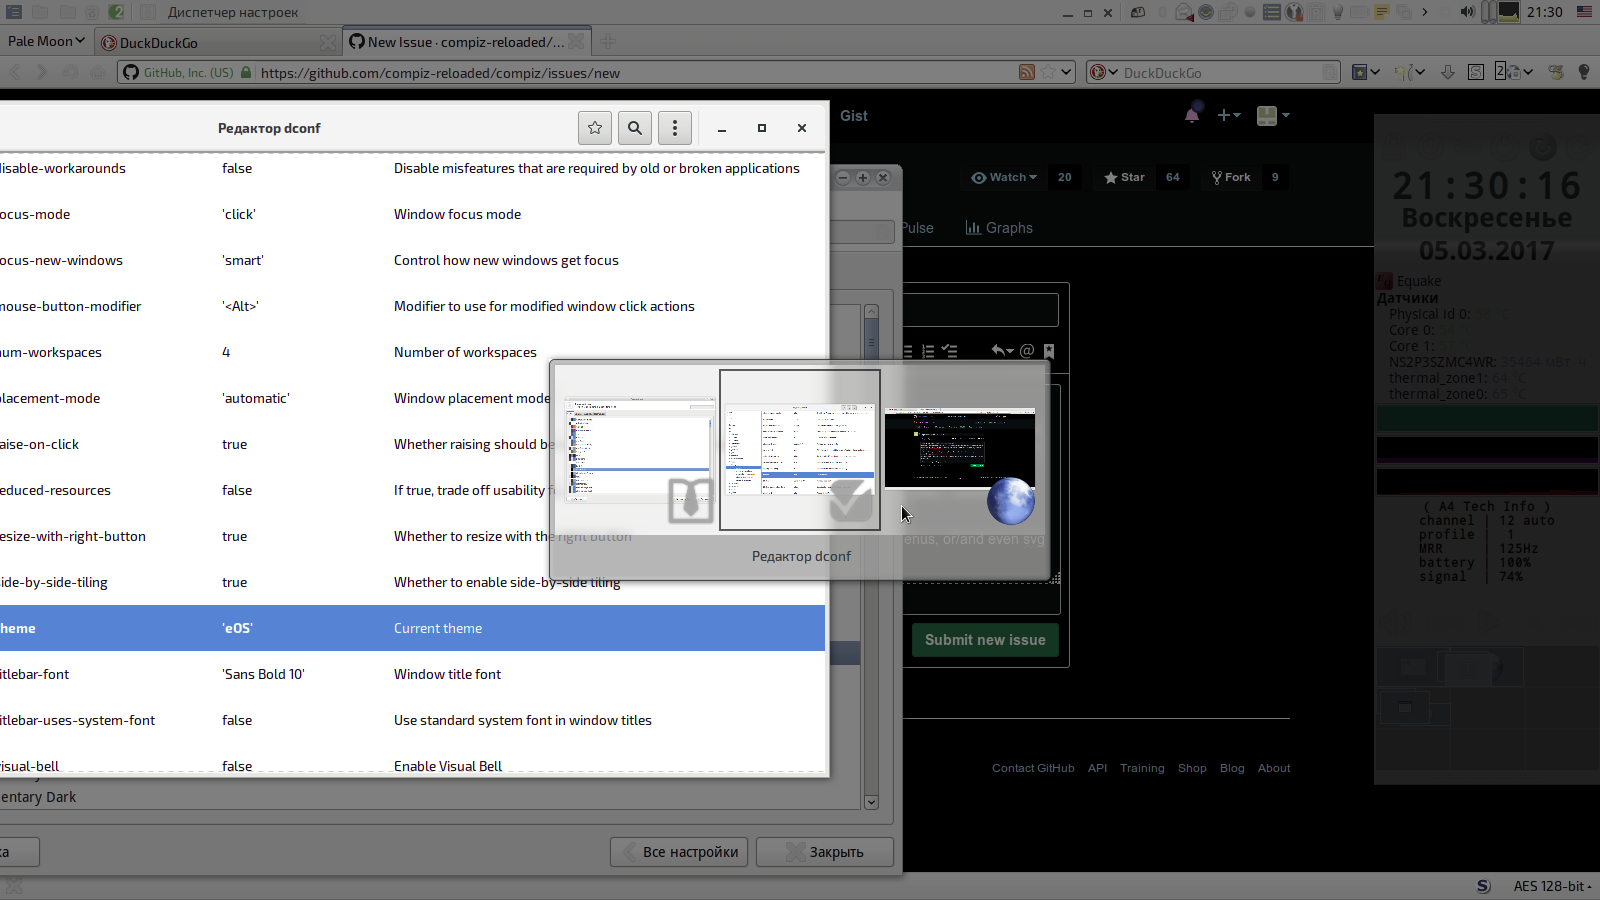This screenshot has width=1600, height=900.
Task: Select the 'theme' key row
Action: coord(412,628)
